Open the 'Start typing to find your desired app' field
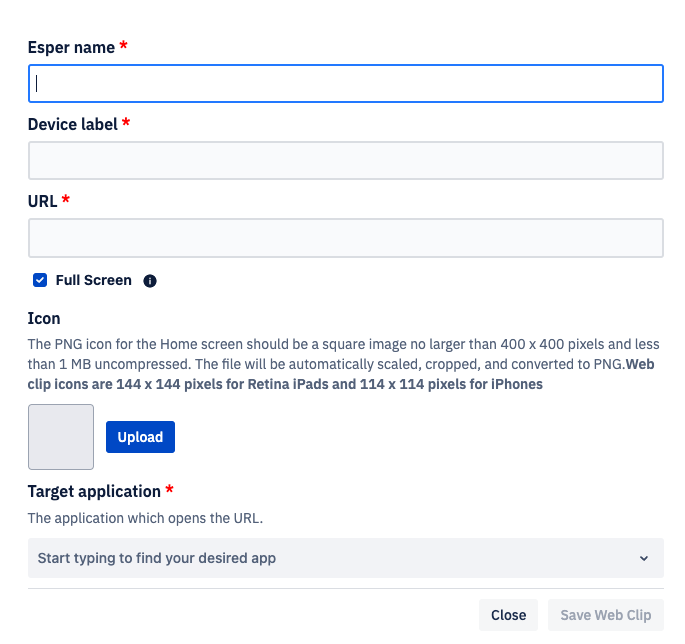685x644 pixels. (x=346, y=558)
